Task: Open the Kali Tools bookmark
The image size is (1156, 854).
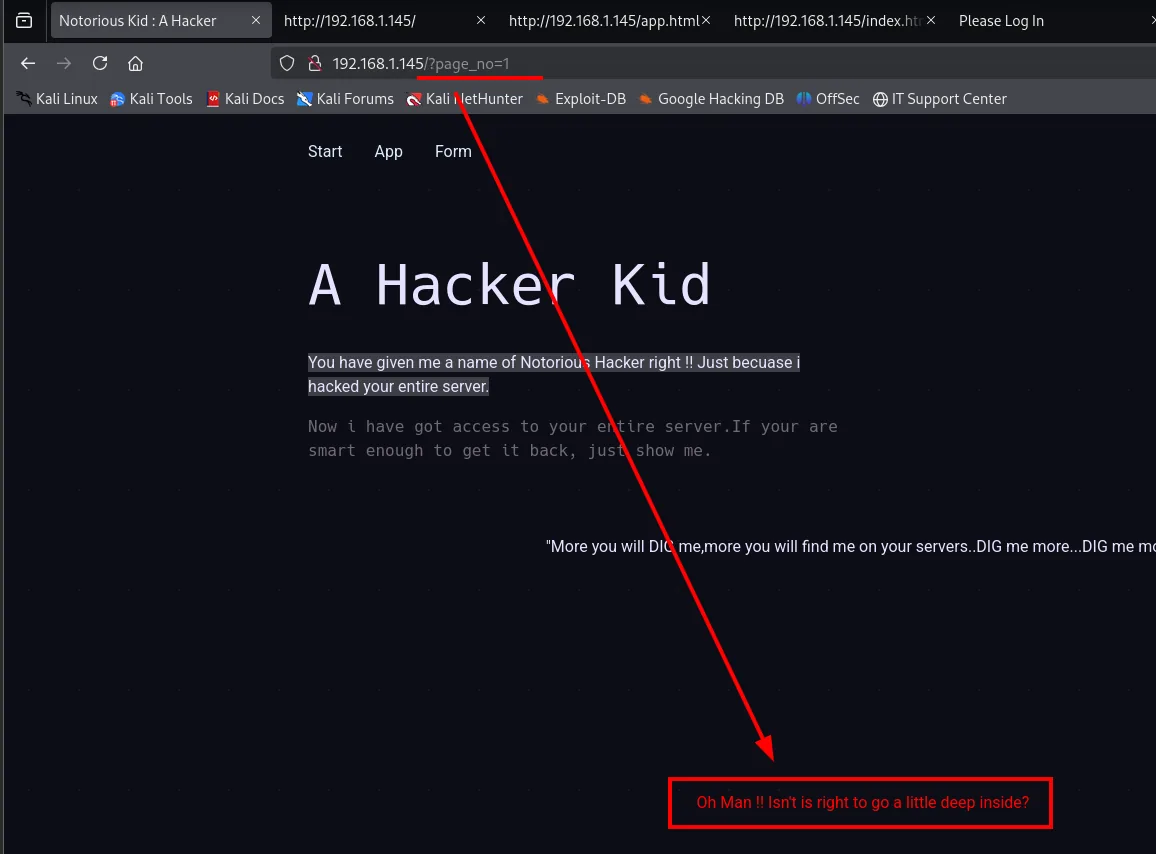Action: [151, 99]
